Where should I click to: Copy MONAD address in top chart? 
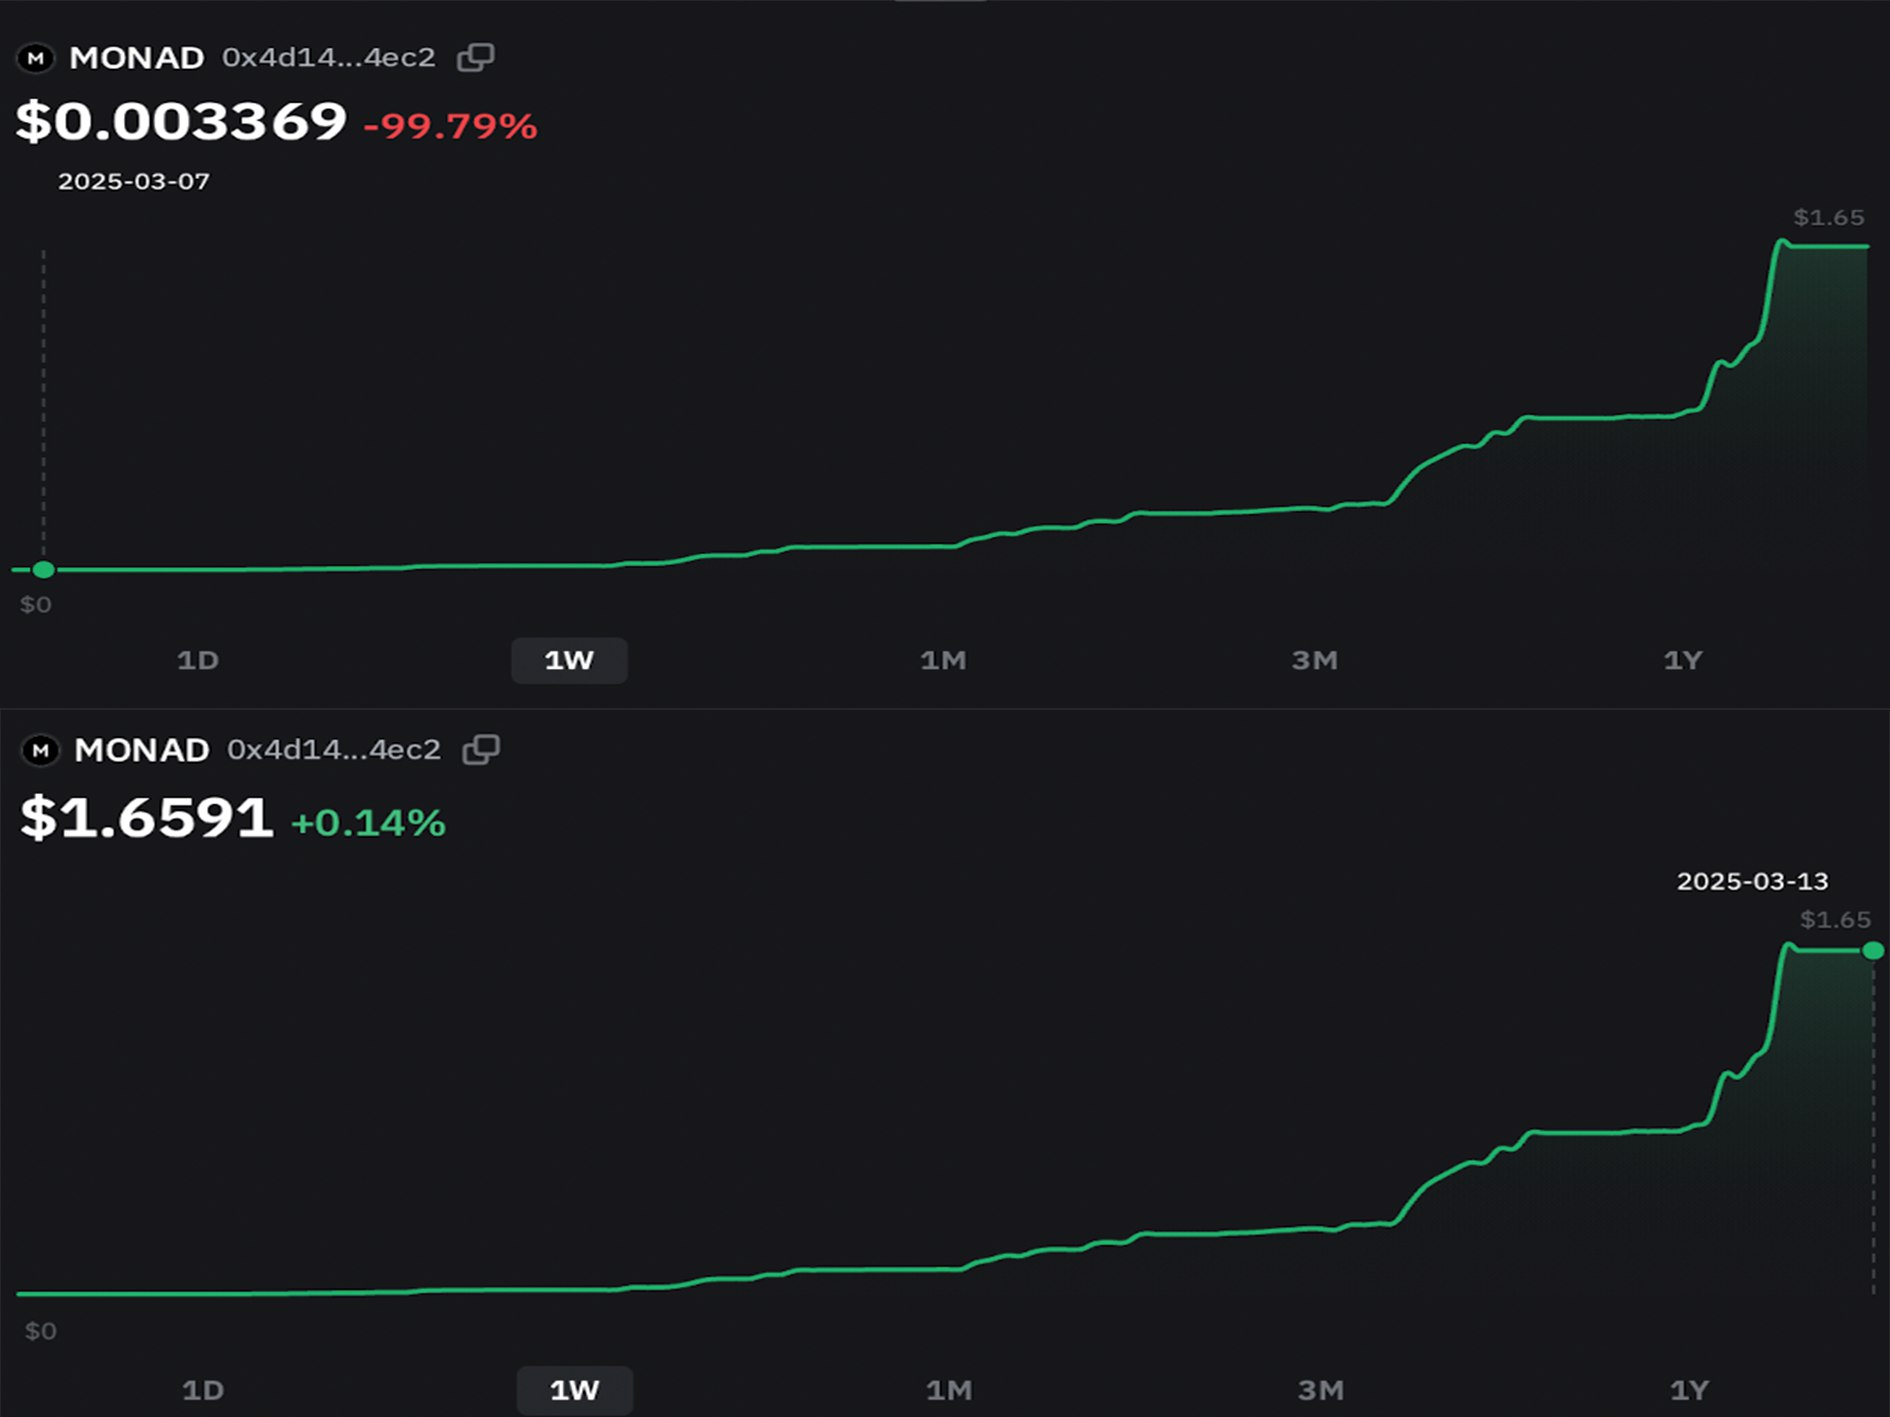[x=475, y=58]
